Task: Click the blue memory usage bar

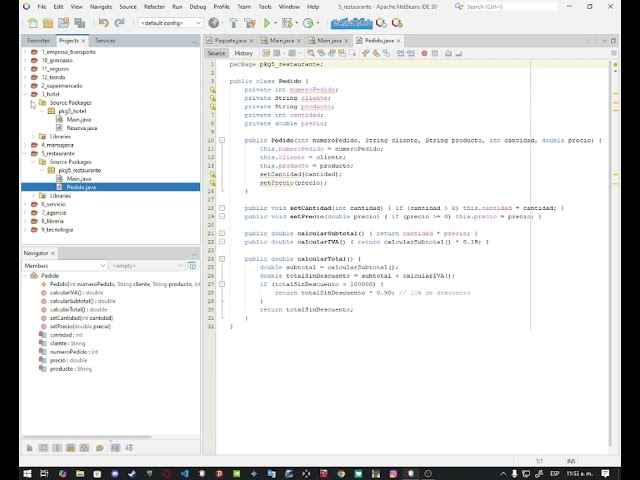Action: 351,23
